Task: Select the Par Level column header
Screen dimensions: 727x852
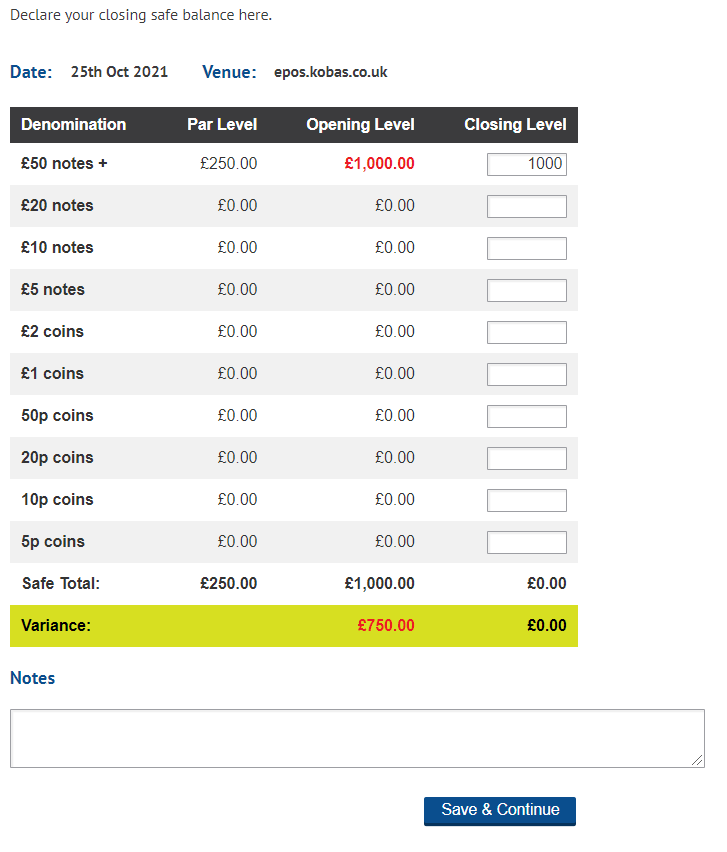Action: pos(222,125)
